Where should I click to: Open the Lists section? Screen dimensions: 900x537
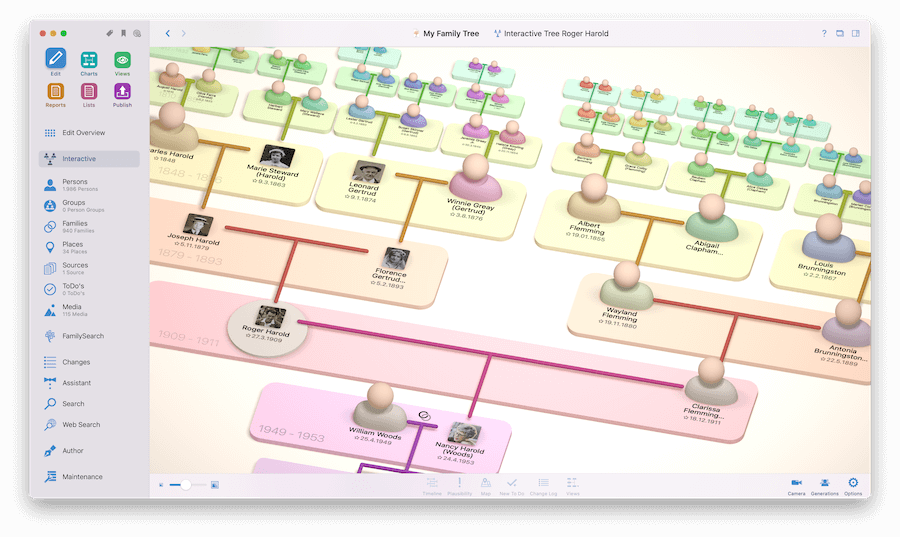pyautogui.click(x=88, y=95)
